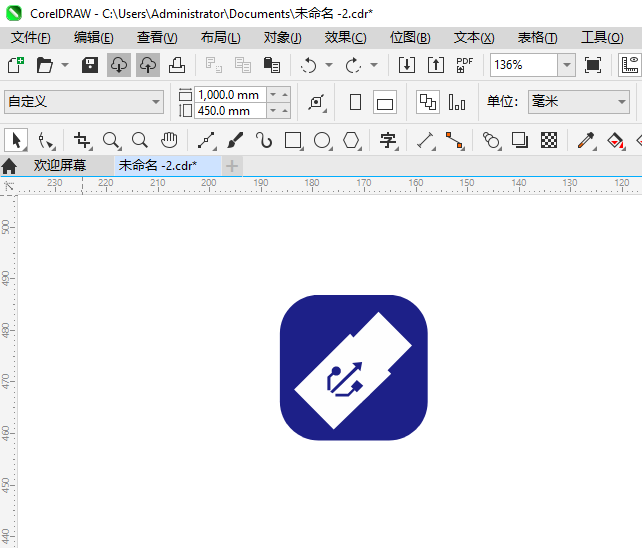Open the 编辑(E) menu

tap(94, 38)
